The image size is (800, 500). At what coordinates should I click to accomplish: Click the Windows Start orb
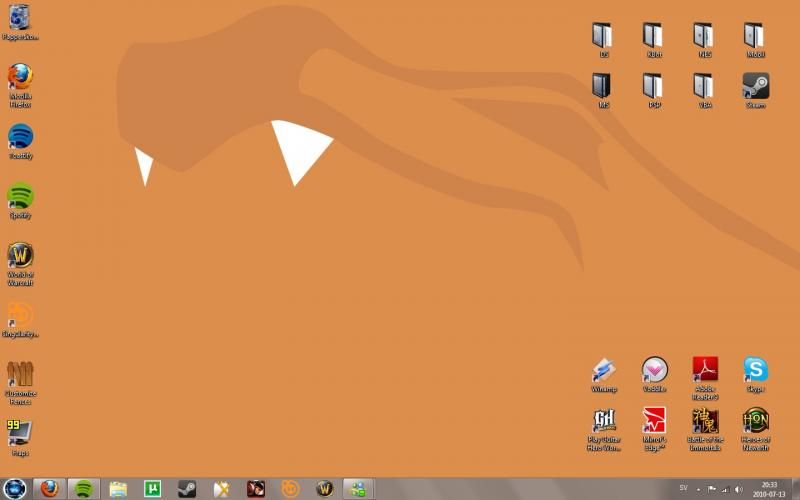coord(17,488)
